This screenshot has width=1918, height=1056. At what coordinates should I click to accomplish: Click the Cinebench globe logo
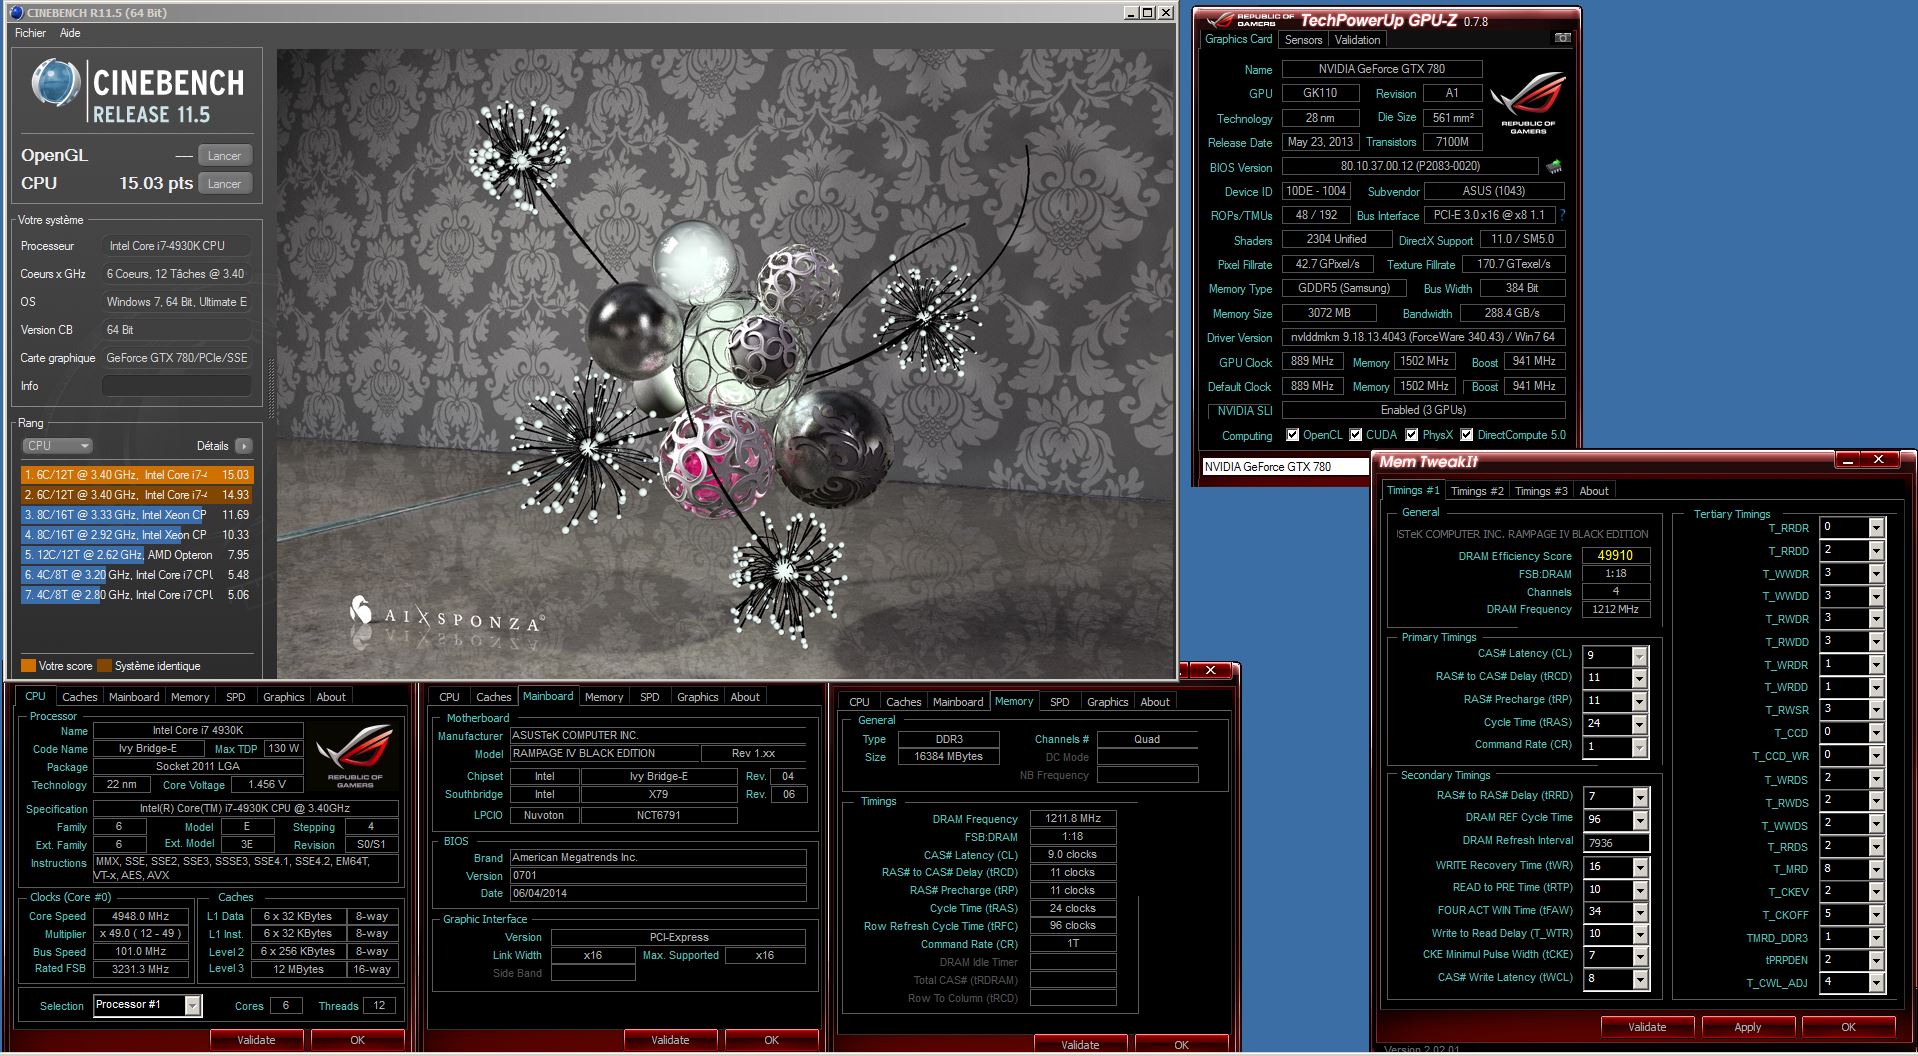(x=55, y=83)
